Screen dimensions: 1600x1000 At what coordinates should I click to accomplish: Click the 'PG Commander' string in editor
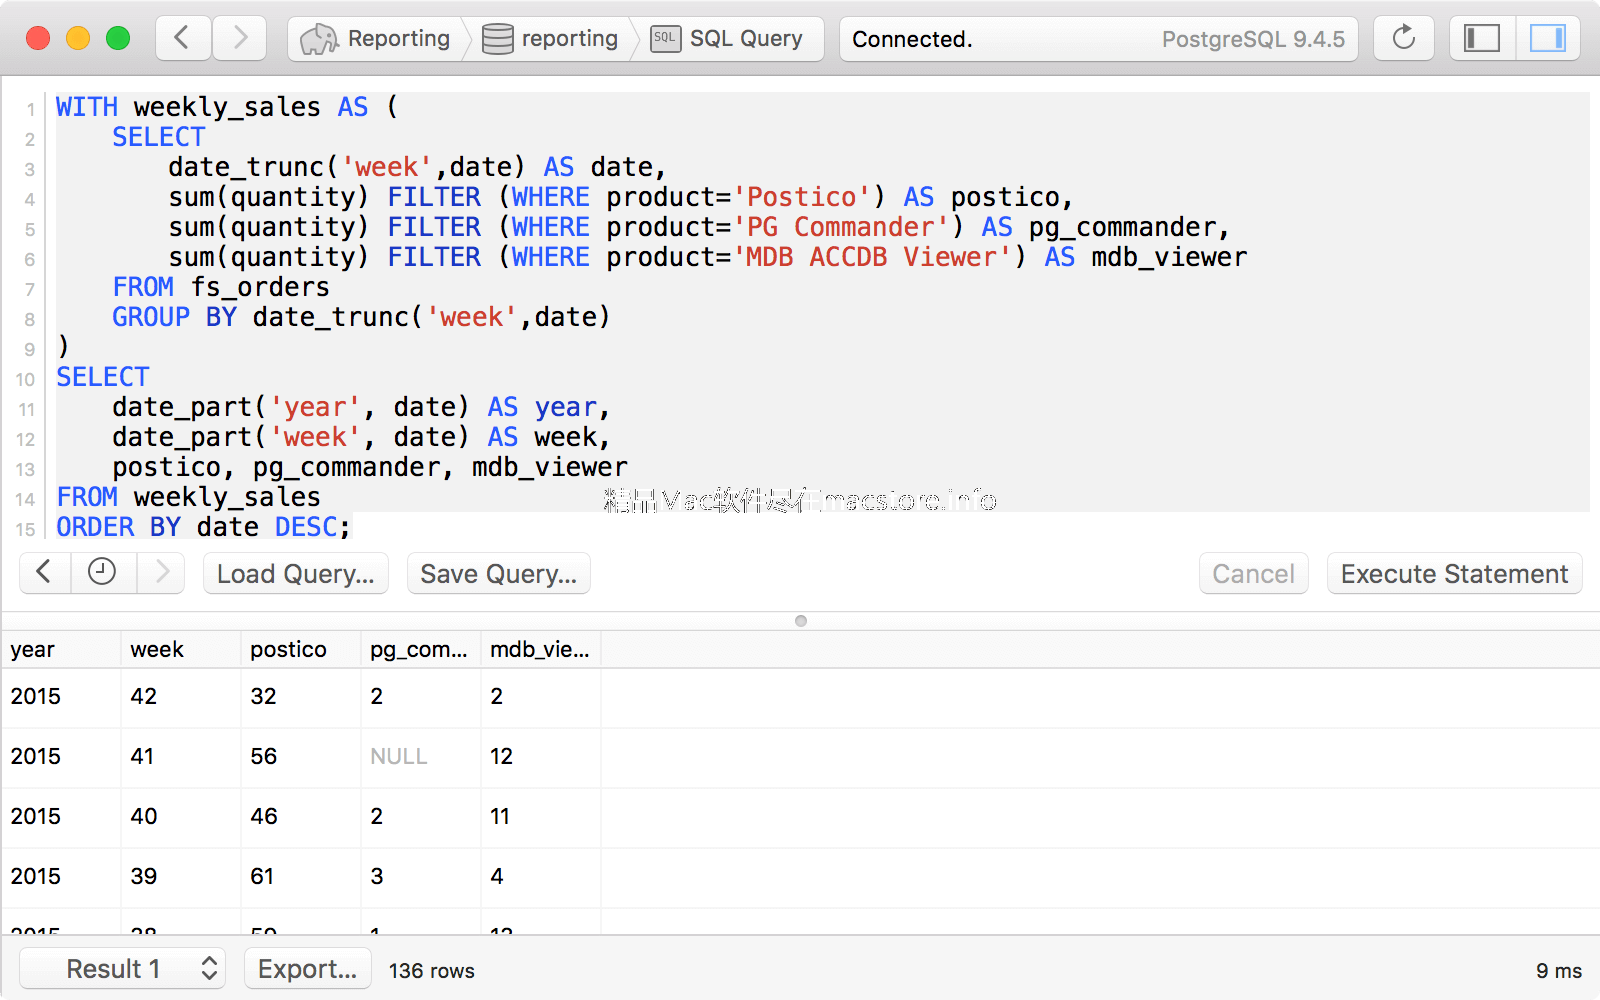(841, 227)
